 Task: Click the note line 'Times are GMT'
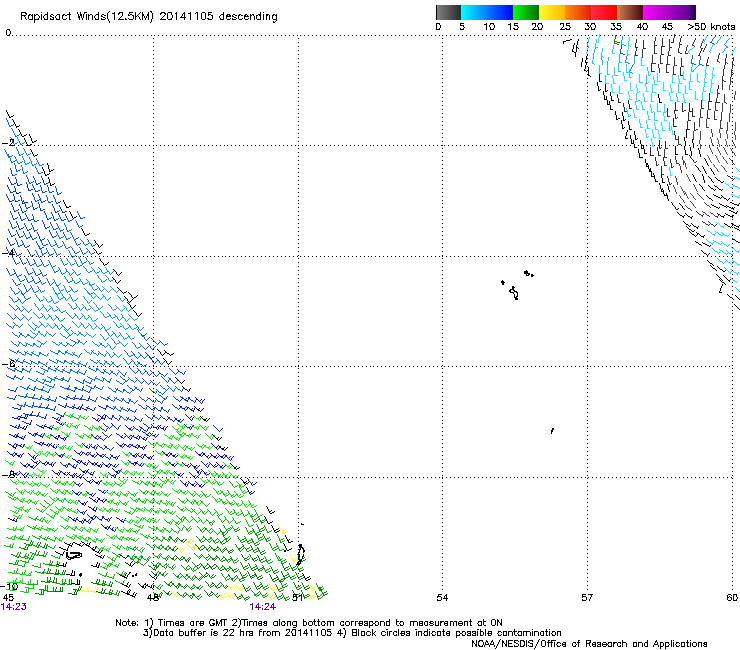coord(193,623)
